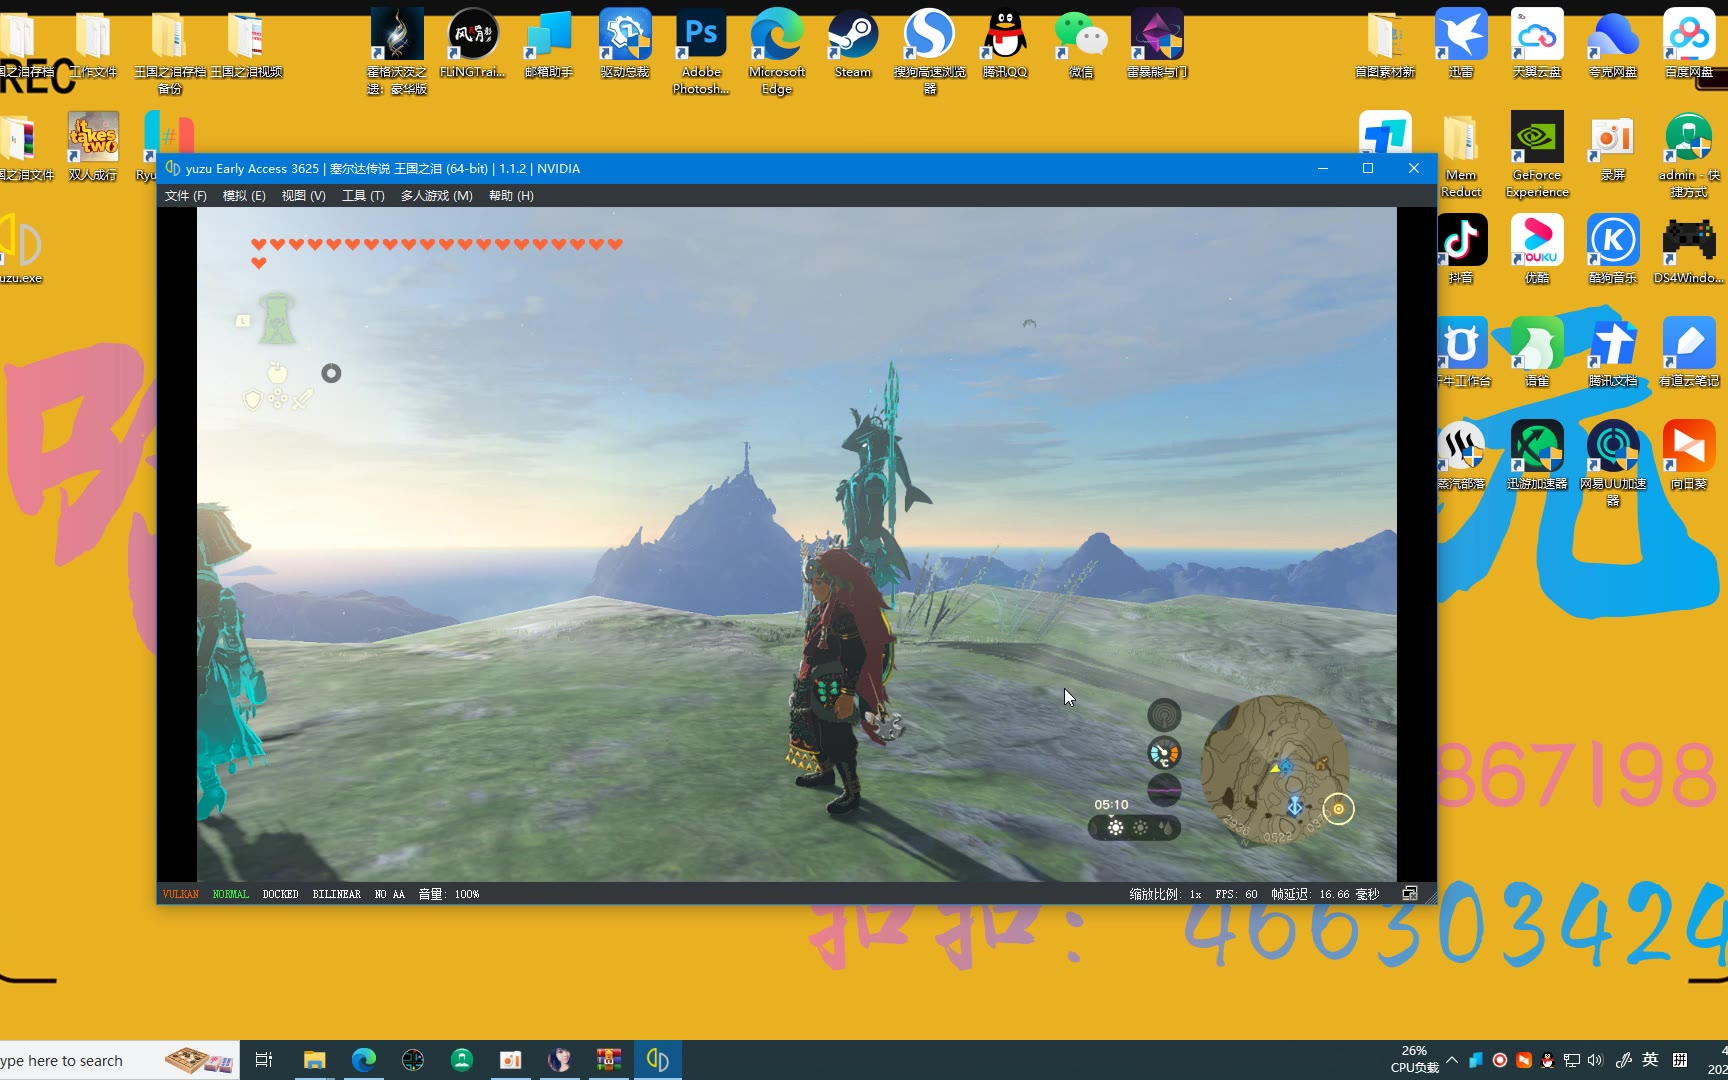
Task: Open the 多人游戏 (M) menu in yuzu
Action: coord(437,196)
